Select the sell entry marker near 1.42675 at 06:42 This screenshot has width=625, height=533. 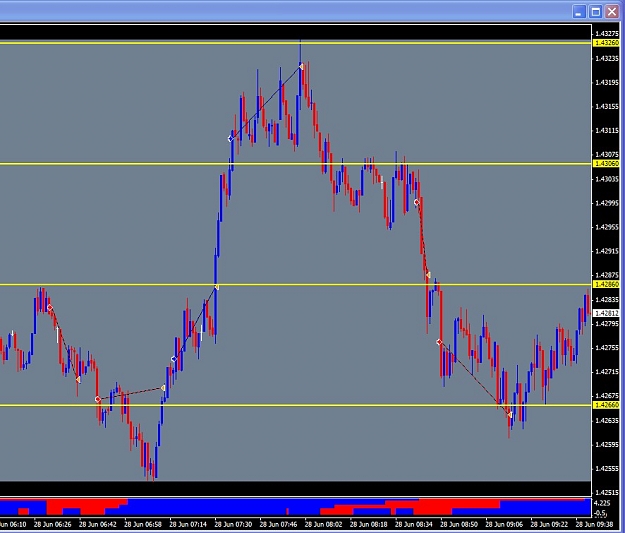(x=98, y=399)
